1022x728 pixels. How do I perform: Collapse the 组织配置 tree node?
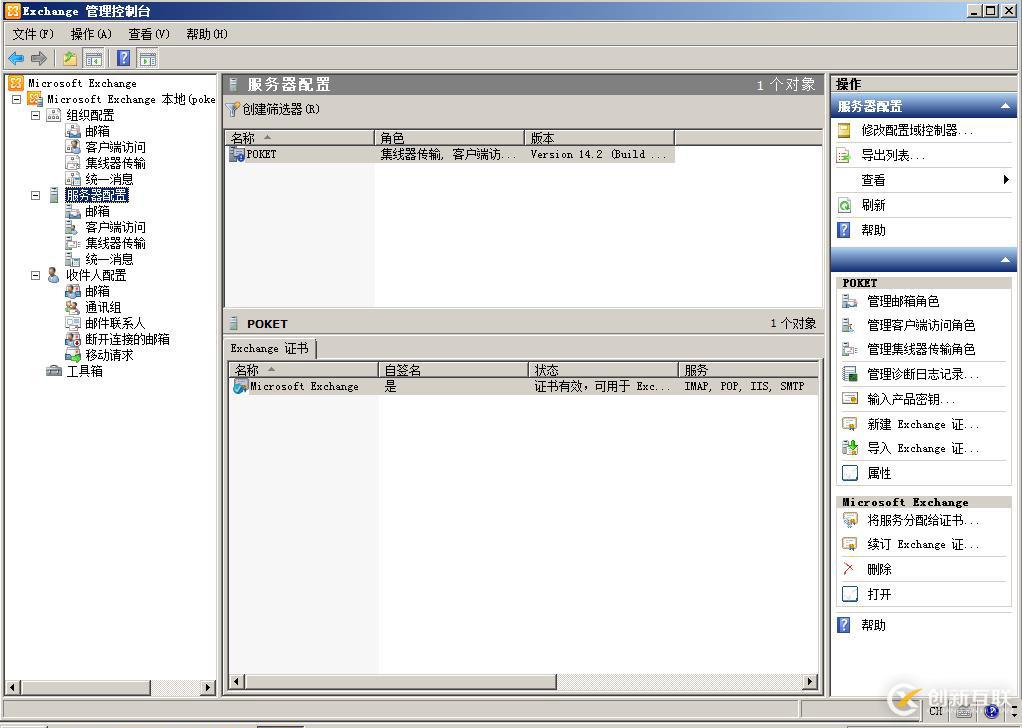point(36,115)
